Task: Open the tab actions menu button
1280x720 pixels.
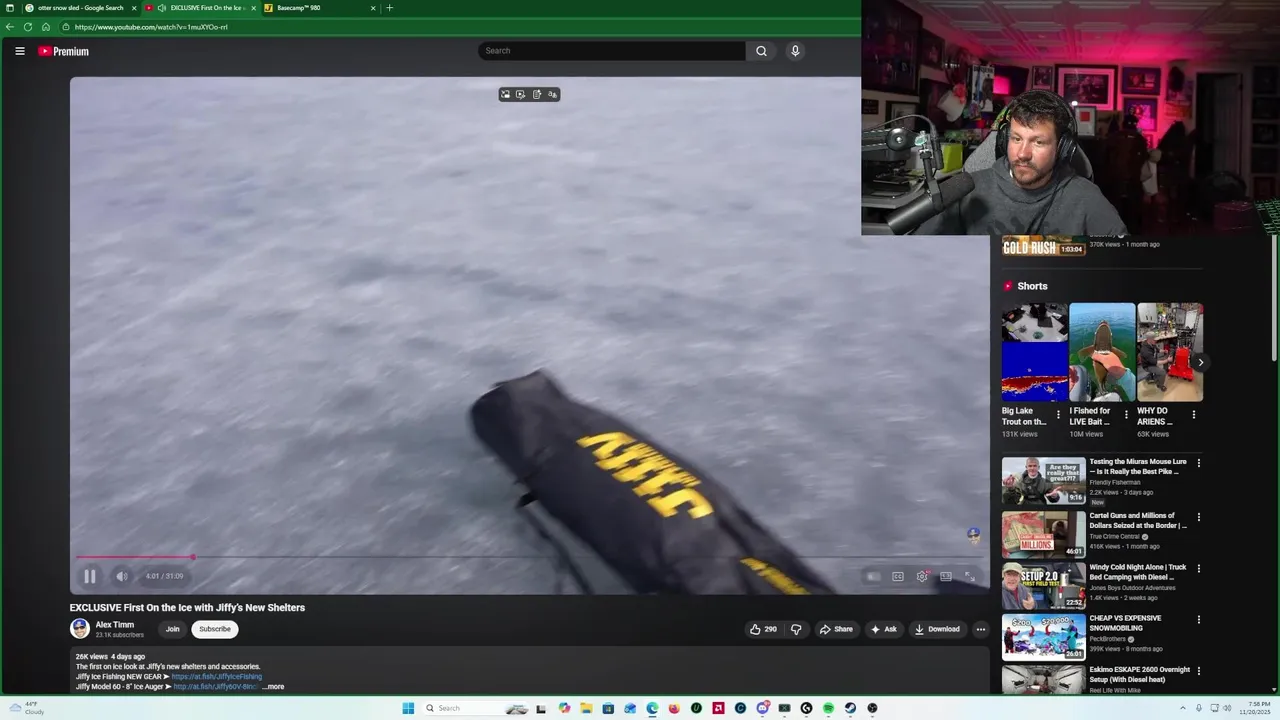Action: pos(9,8)
